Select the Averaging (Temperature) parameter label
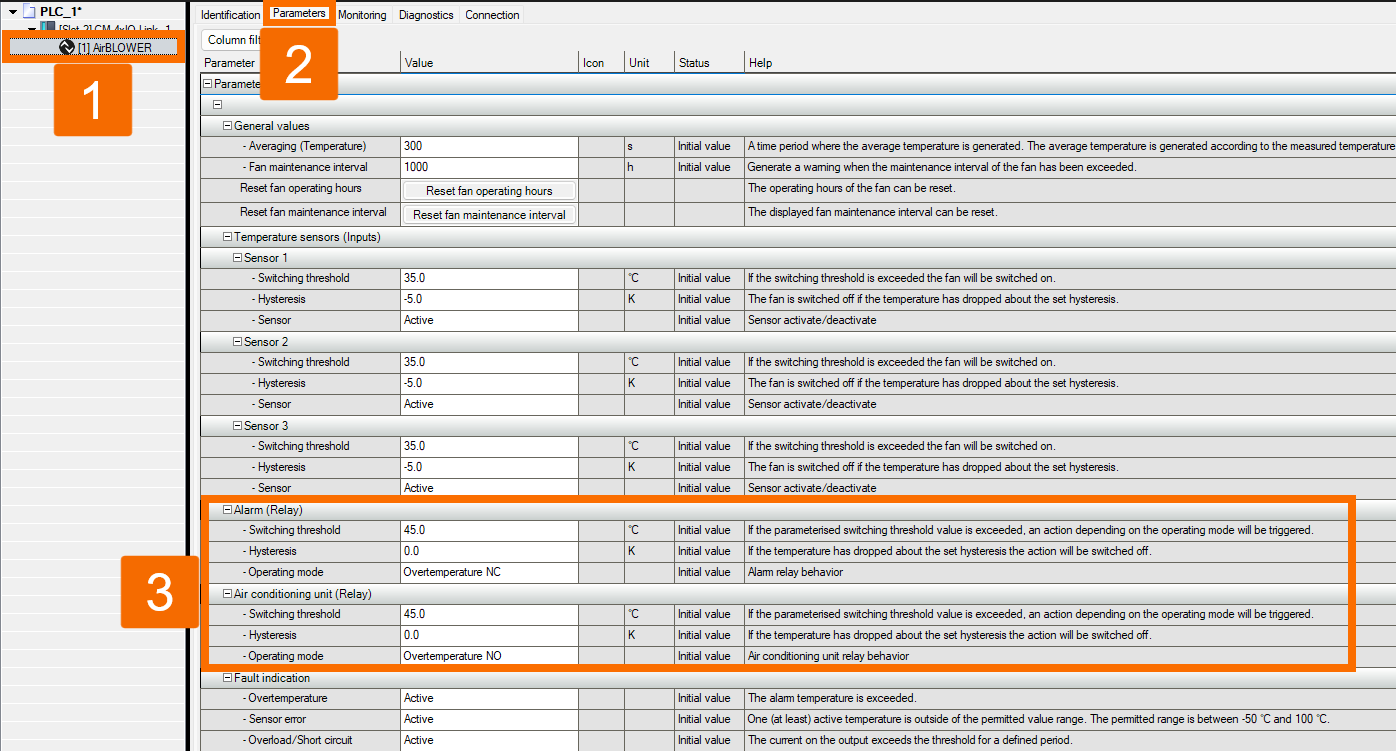The width and height of the screenshot is (1396, 751). pyautogui.click(x=307, y=146)
